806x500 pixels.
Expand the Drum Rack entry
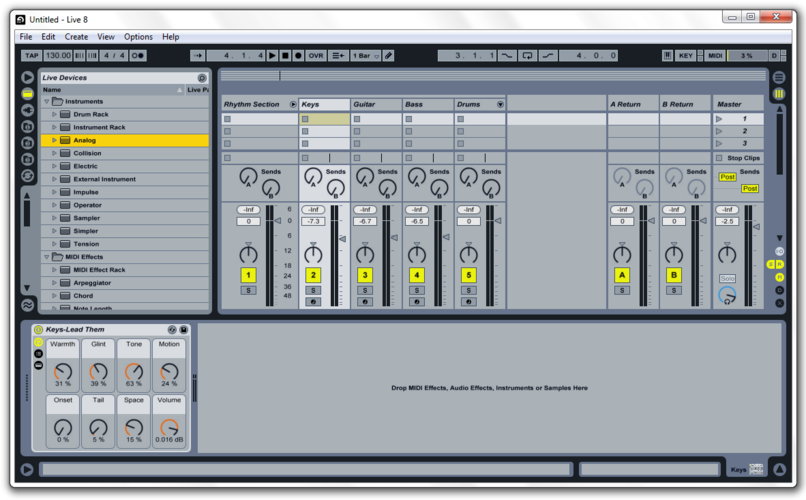pos(54,114)
